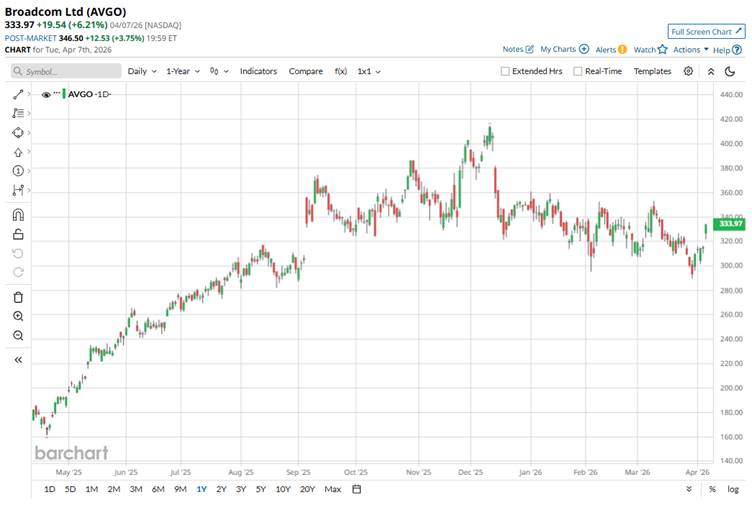Open My Charts link
This screenshot has height=505, width=752.
point(564,49)
